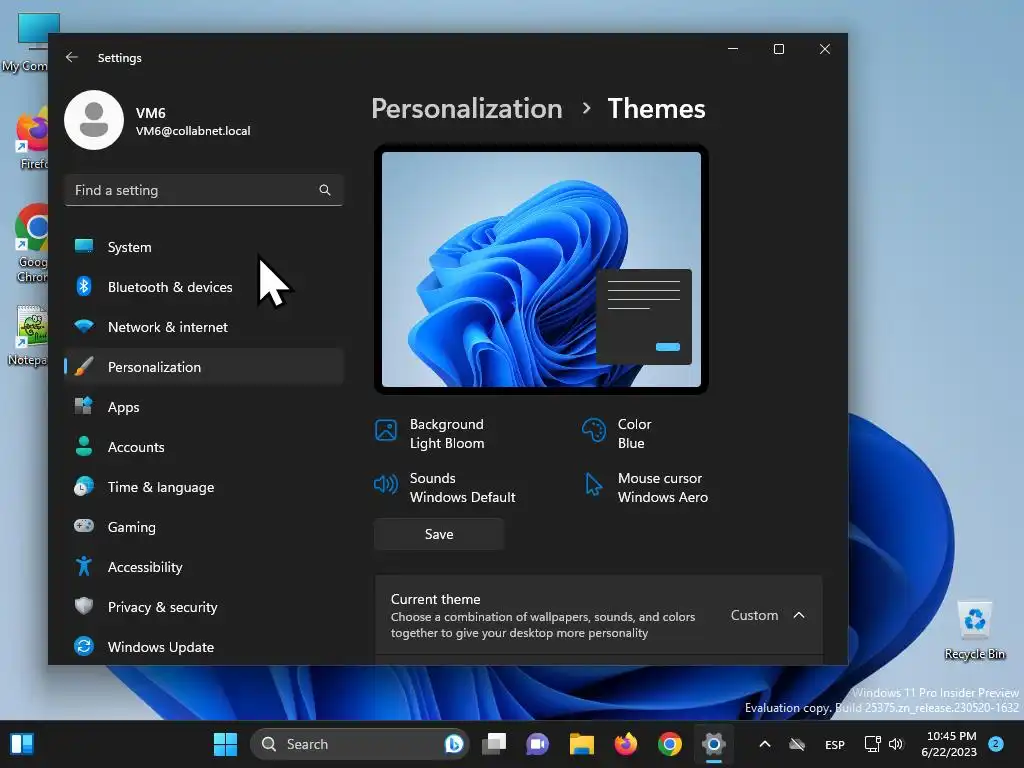
Task: Select the Notepad++ desktop shortcut
Action: (x=27, y=336)
